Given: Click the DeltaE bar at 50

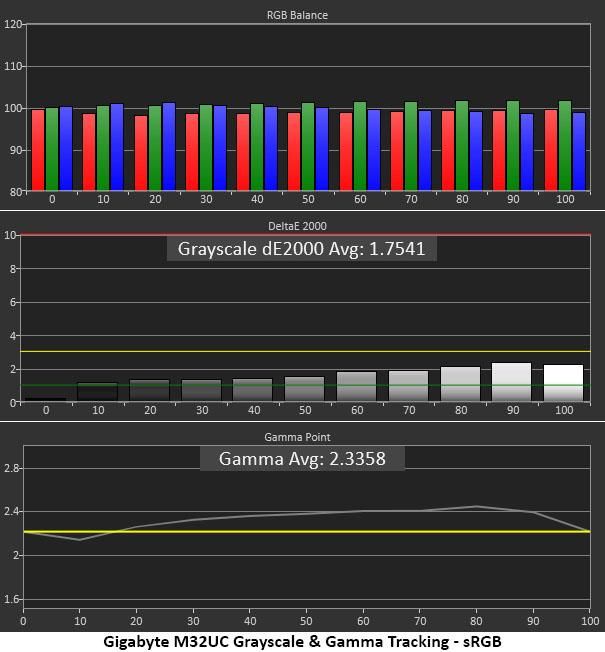Looking at the screenshot, I should pos(304,389).
